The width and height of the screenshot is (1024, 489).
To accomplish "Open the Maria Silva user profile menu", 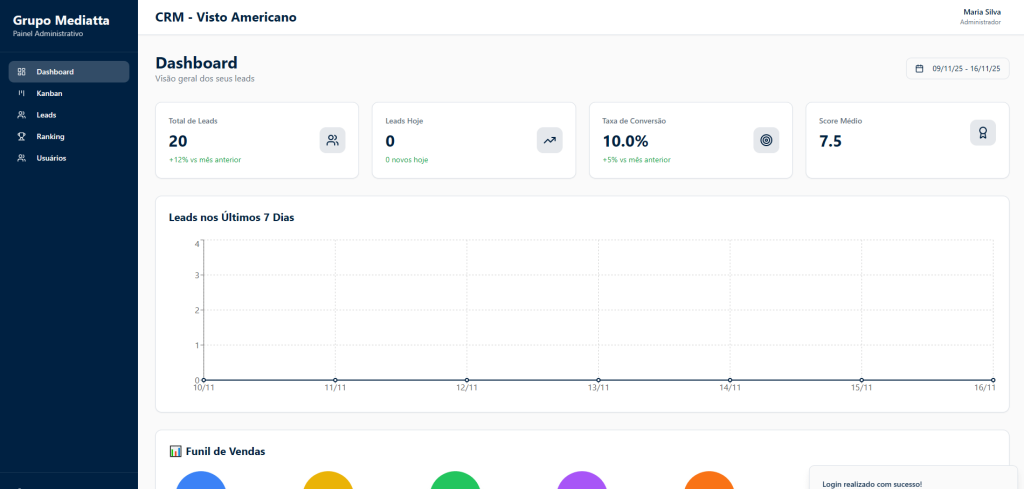I will coord(980,16).
